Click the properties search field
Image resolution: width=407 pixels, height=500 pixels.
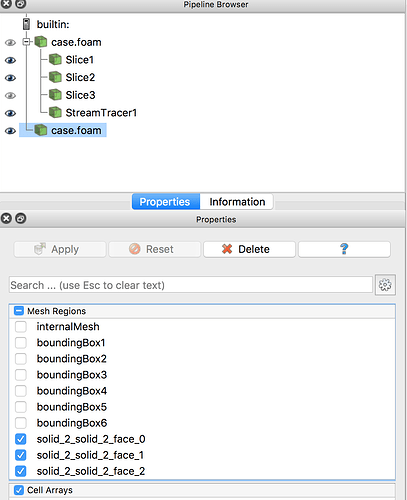coord(191,285)
